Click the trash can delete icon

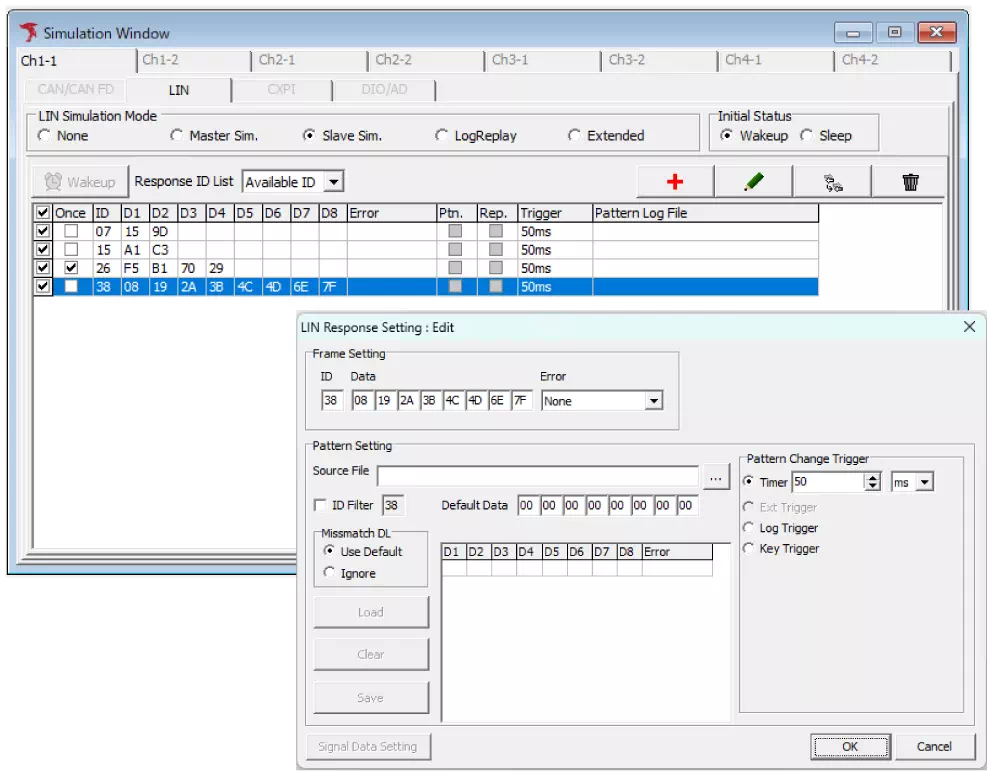(x=910, y=182)
